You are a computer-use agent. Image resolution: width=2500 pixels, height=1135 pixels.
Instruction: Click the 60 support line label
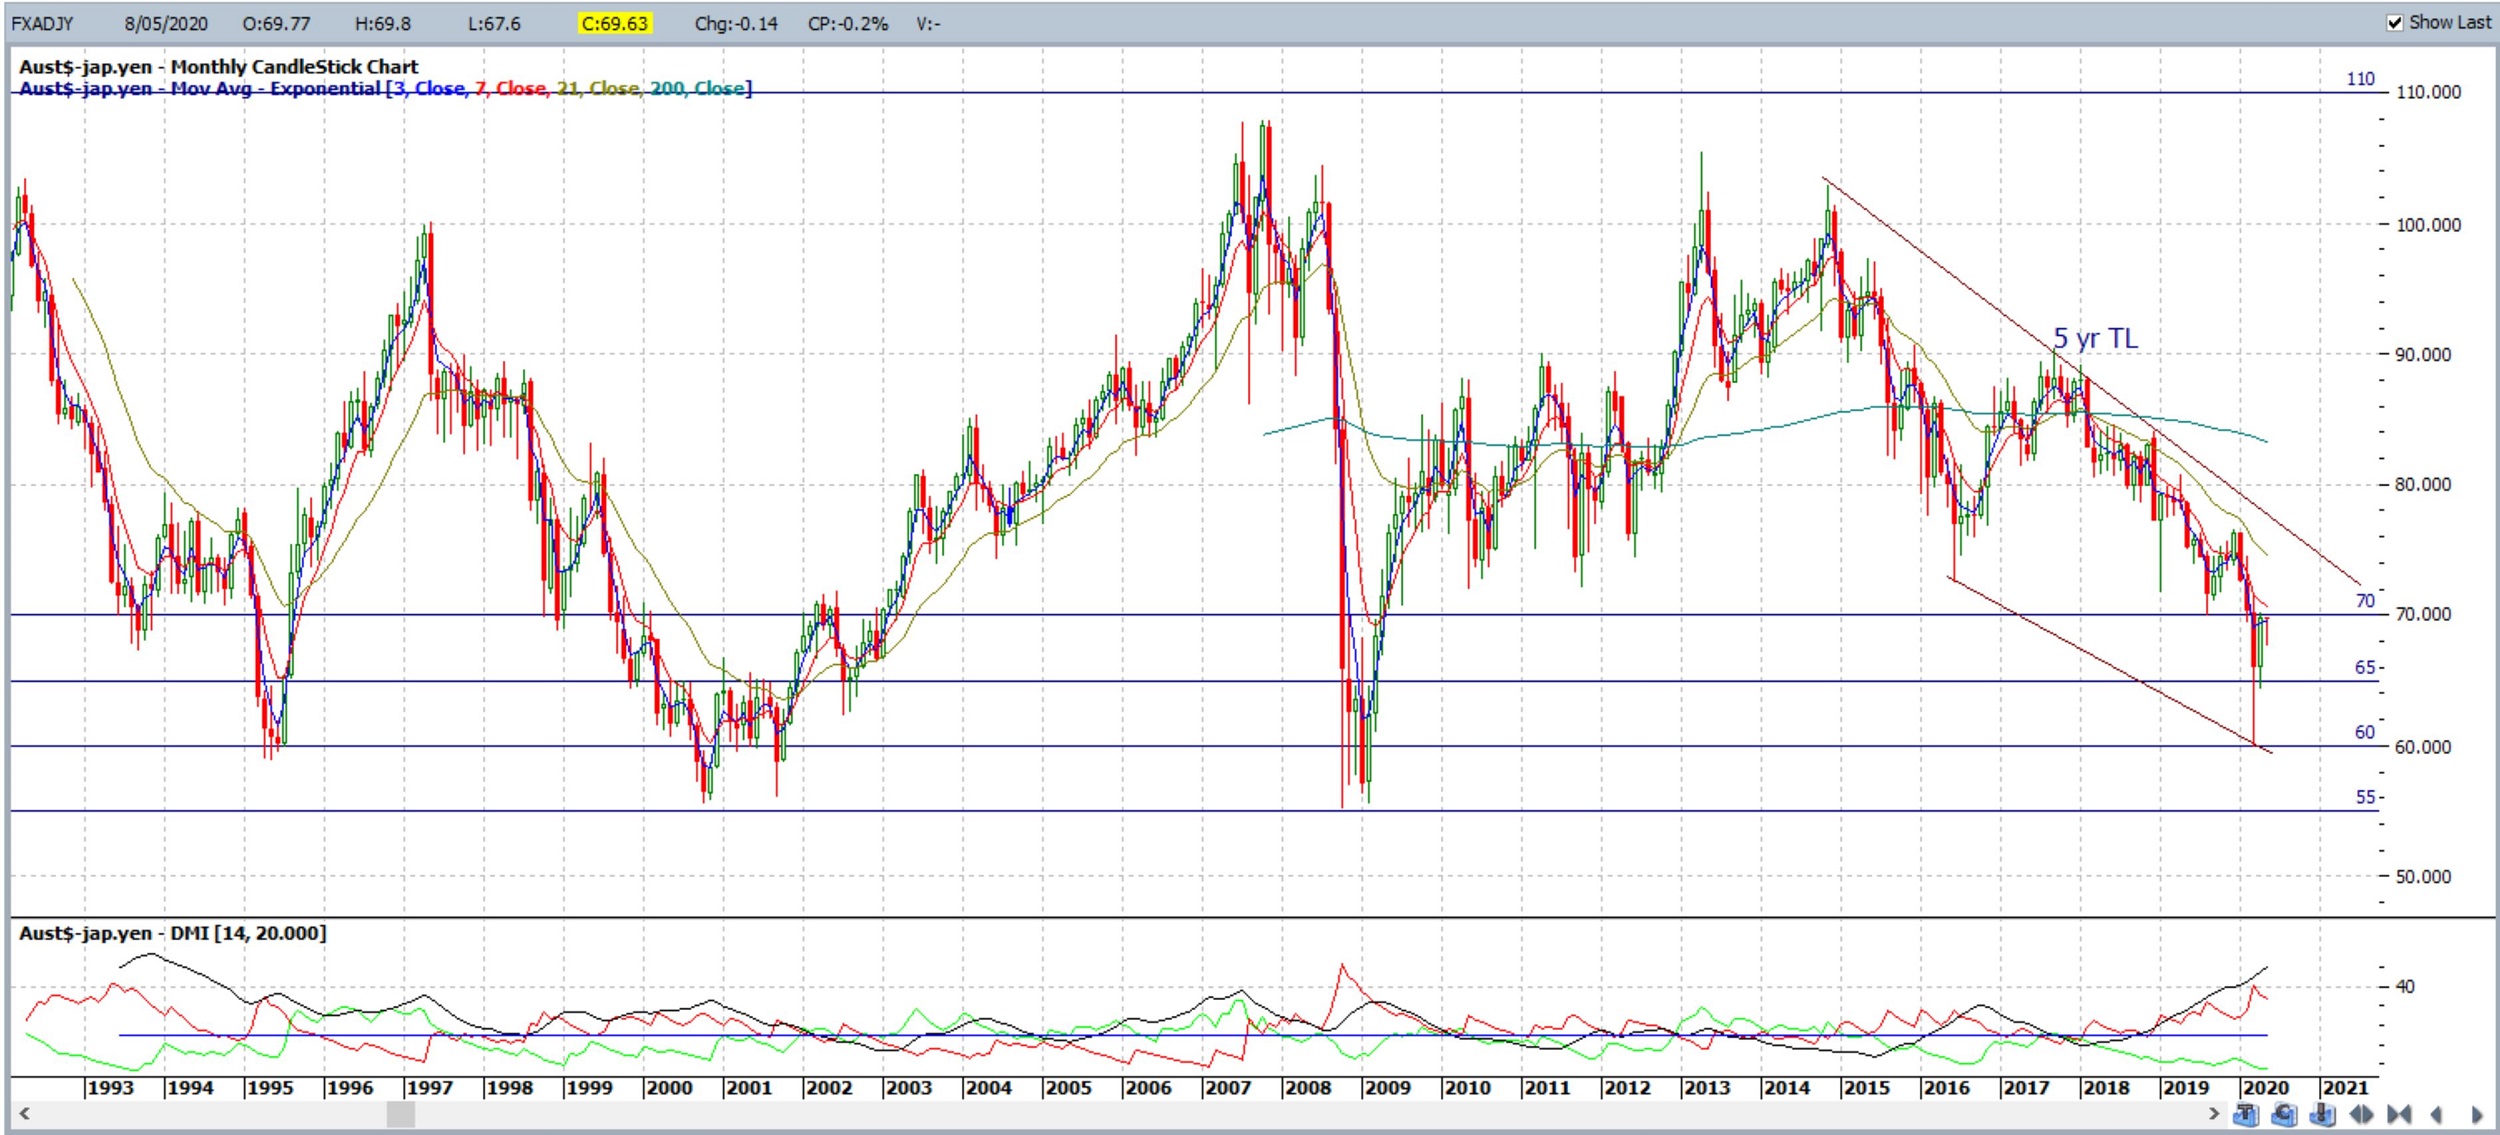[2364, 732]
